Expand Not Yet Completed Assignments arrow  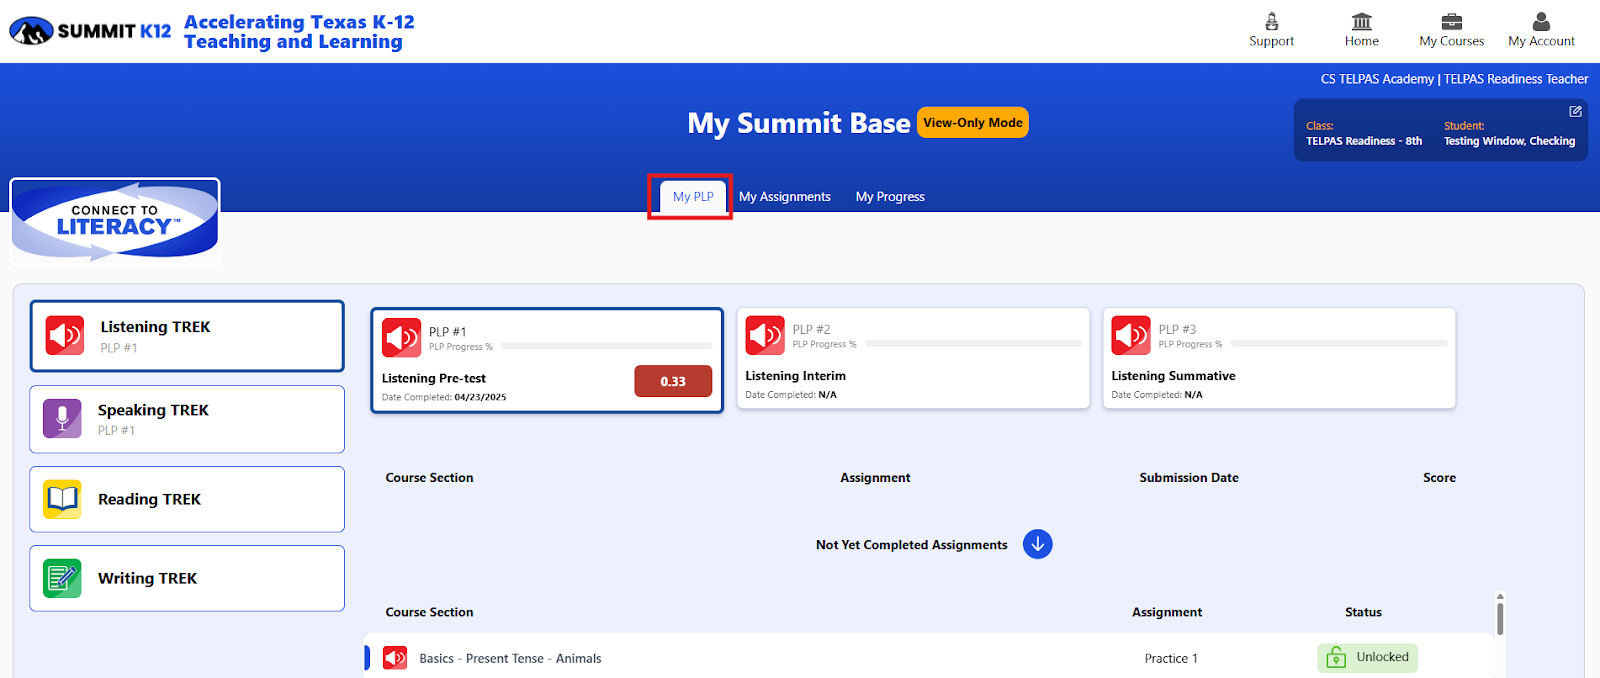[1038, 544]
